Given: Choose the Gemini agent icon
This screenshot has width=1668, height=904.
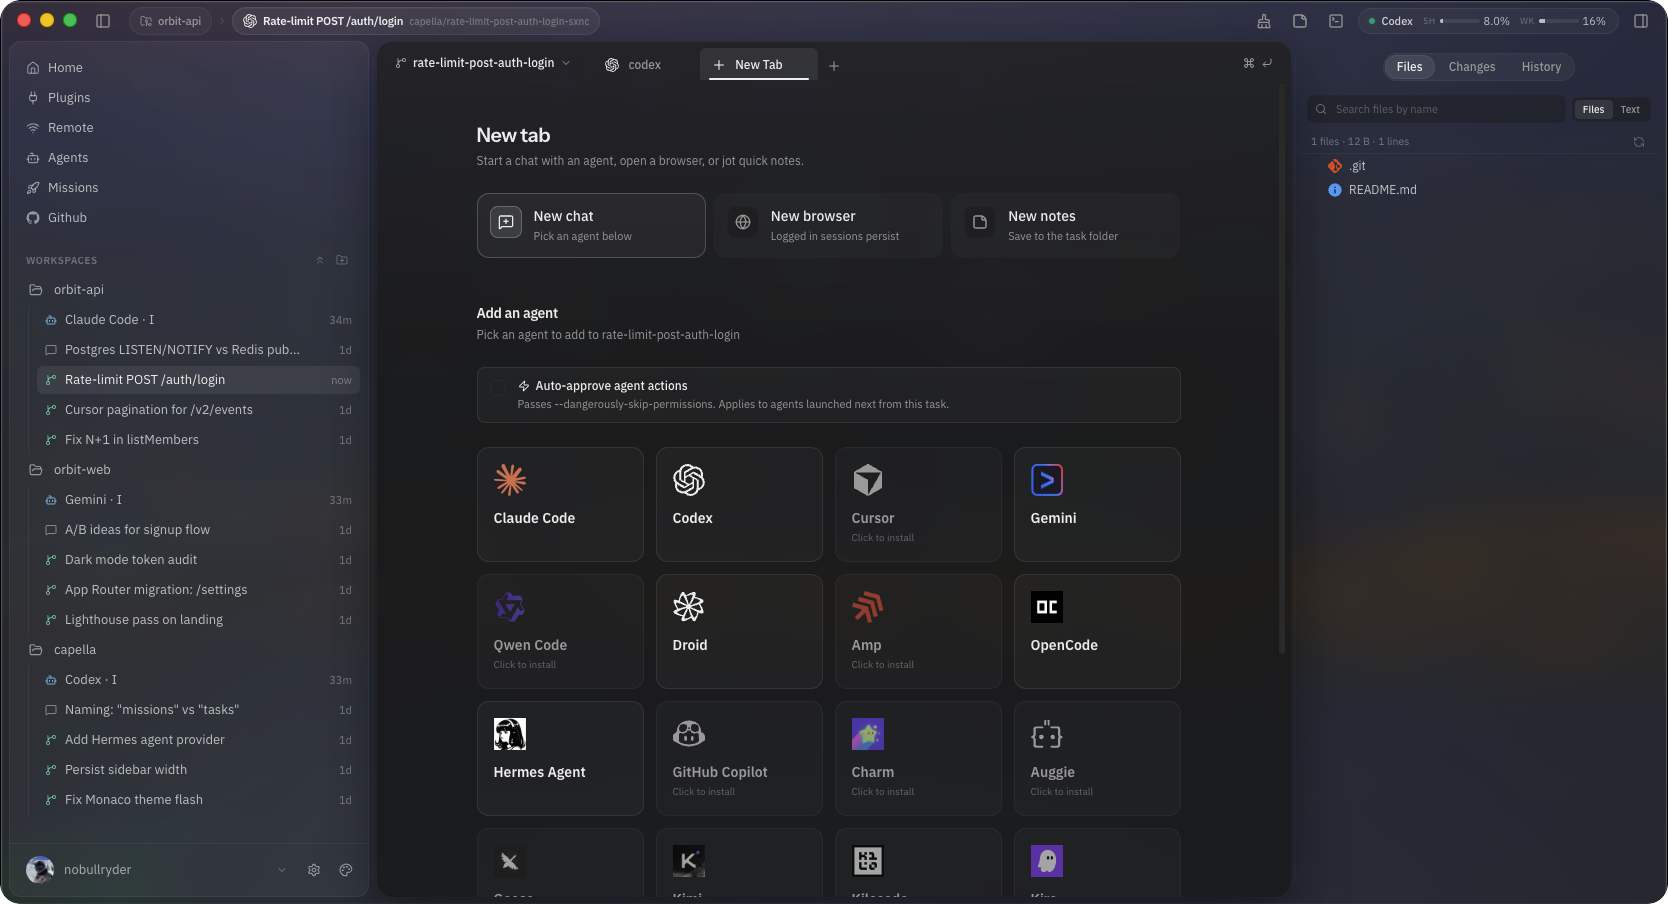Looking at the screenshot, I should [1047, 480].
